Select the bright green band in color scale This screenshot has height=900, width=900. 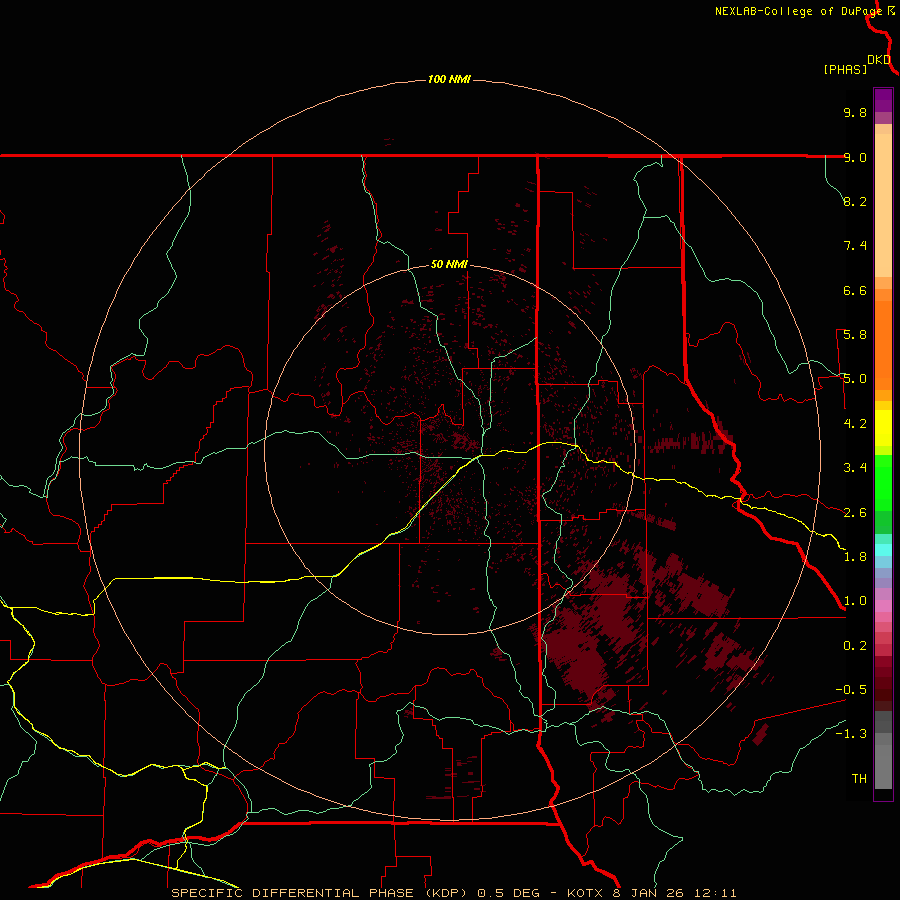pos(883,483)
